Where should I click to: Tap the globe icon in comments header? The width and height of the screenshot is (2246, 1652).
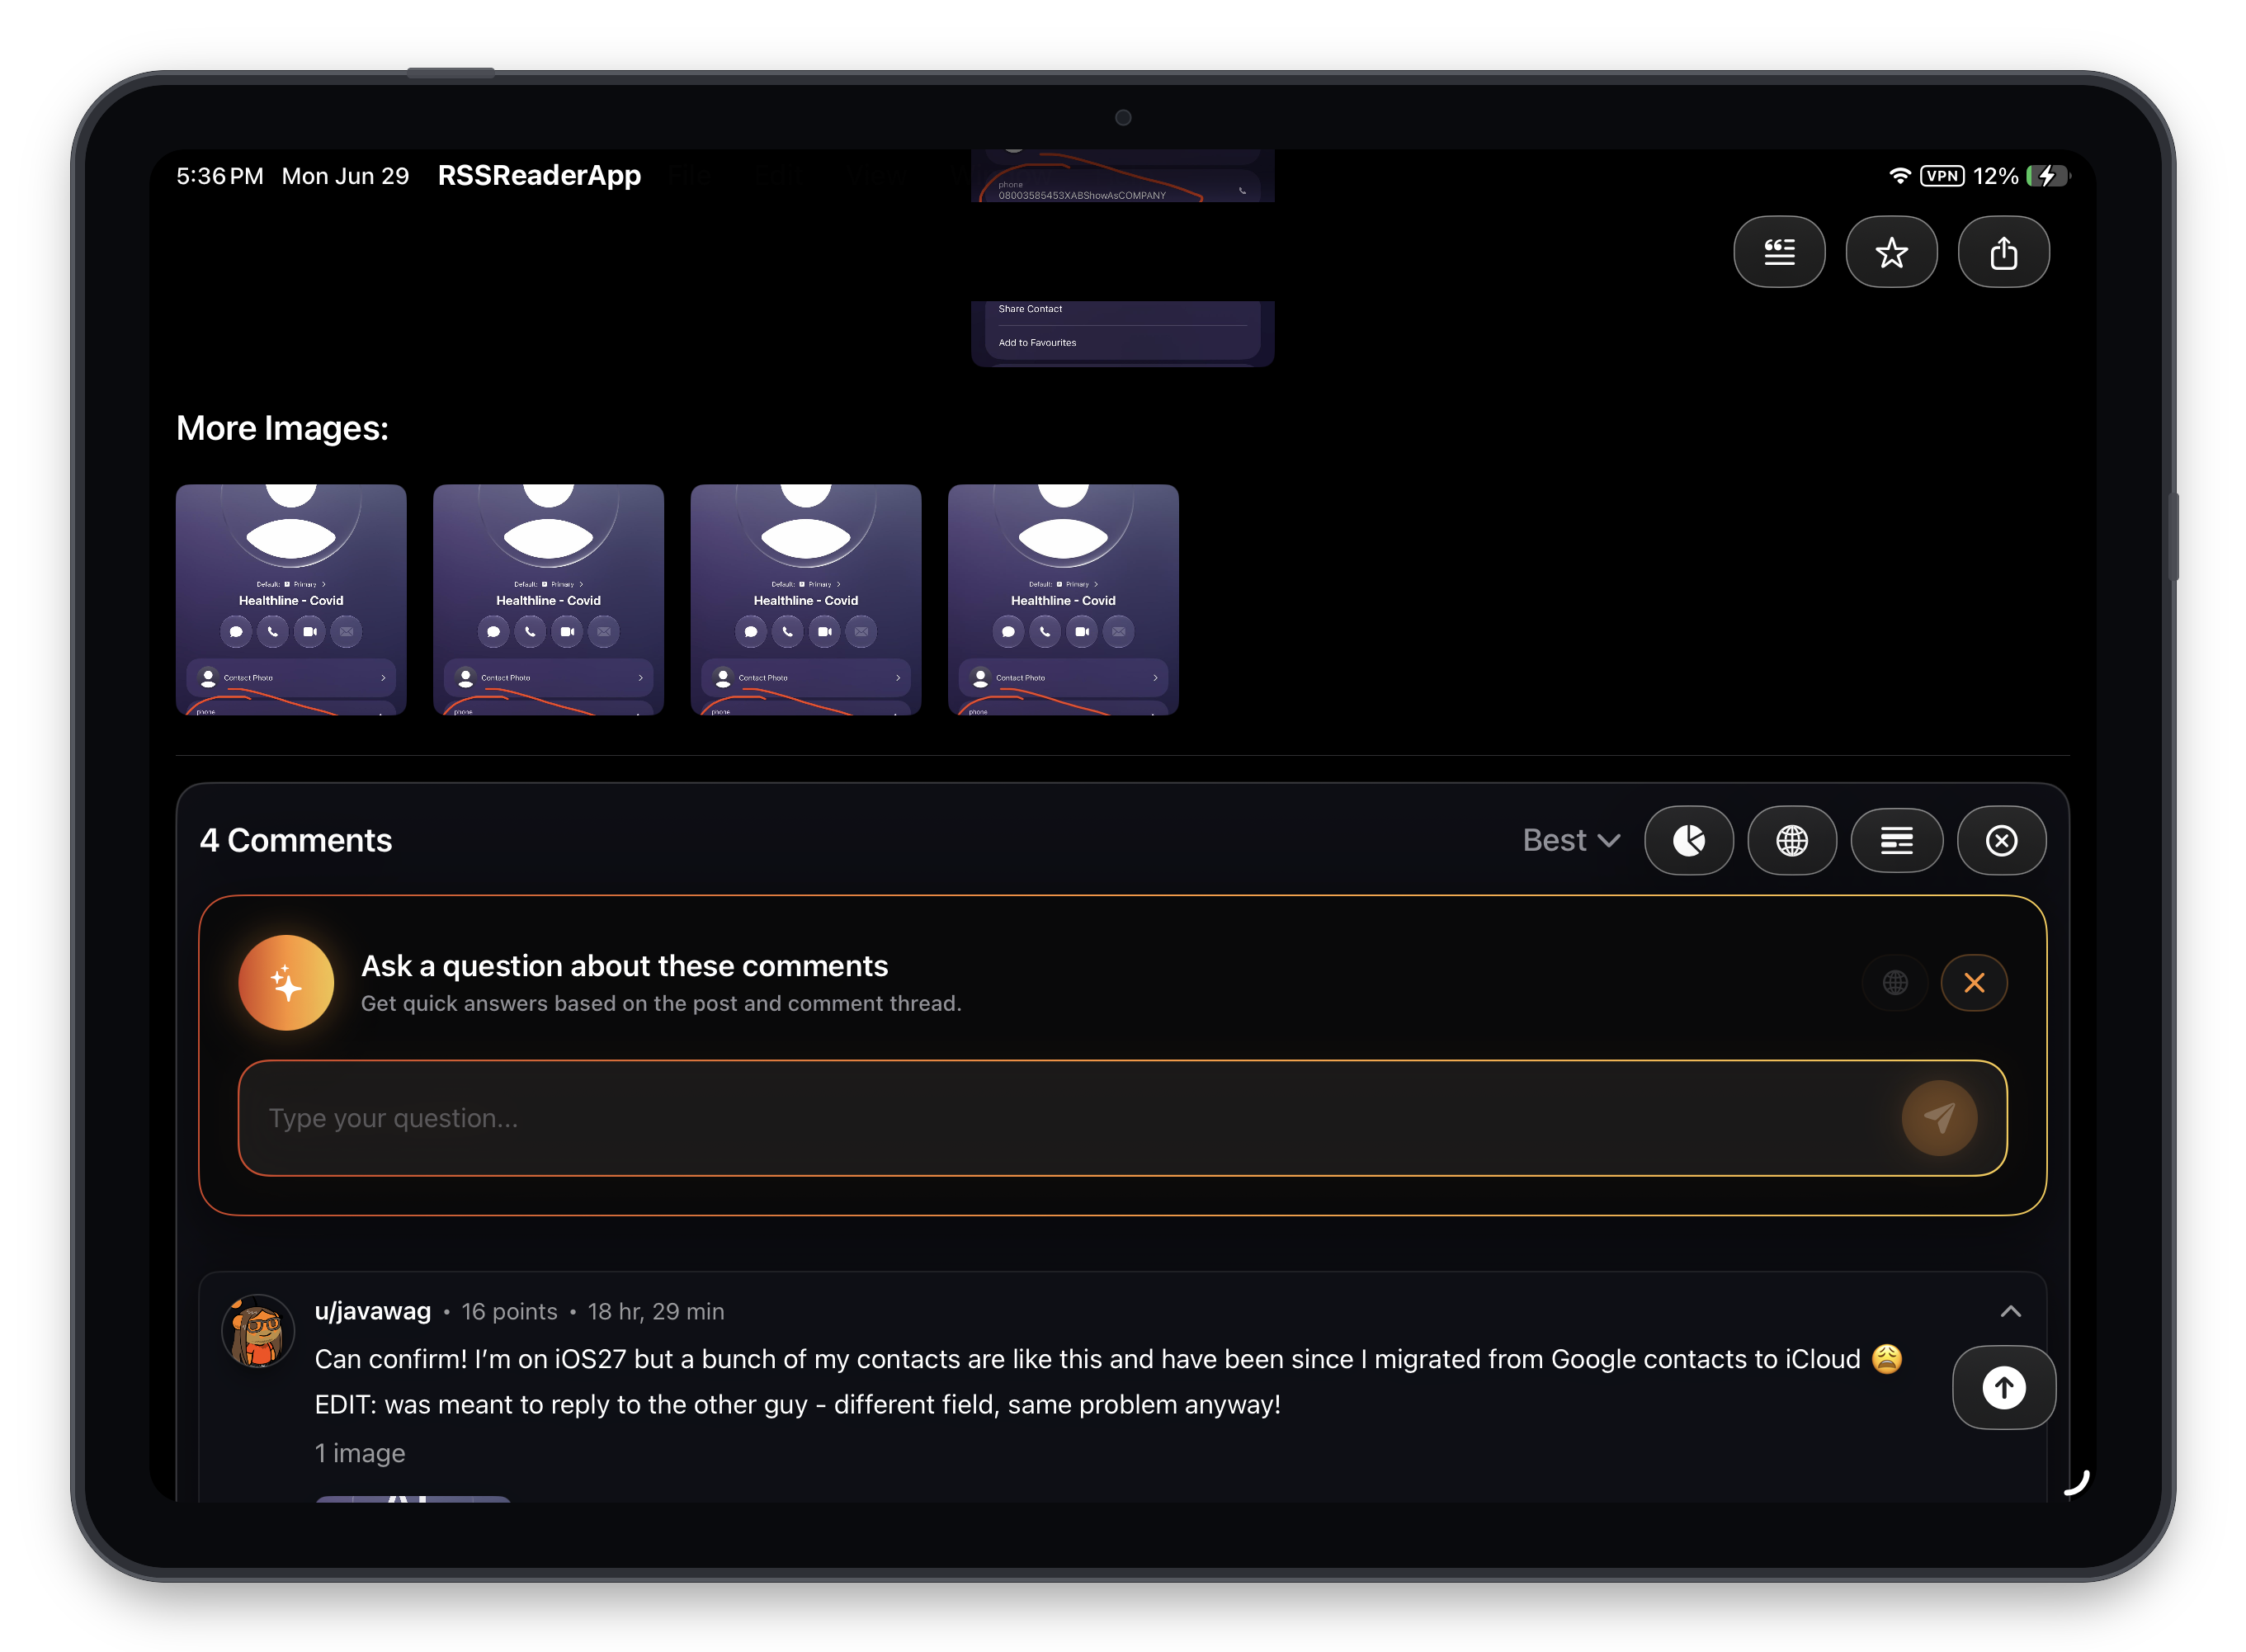(1791, 840)
